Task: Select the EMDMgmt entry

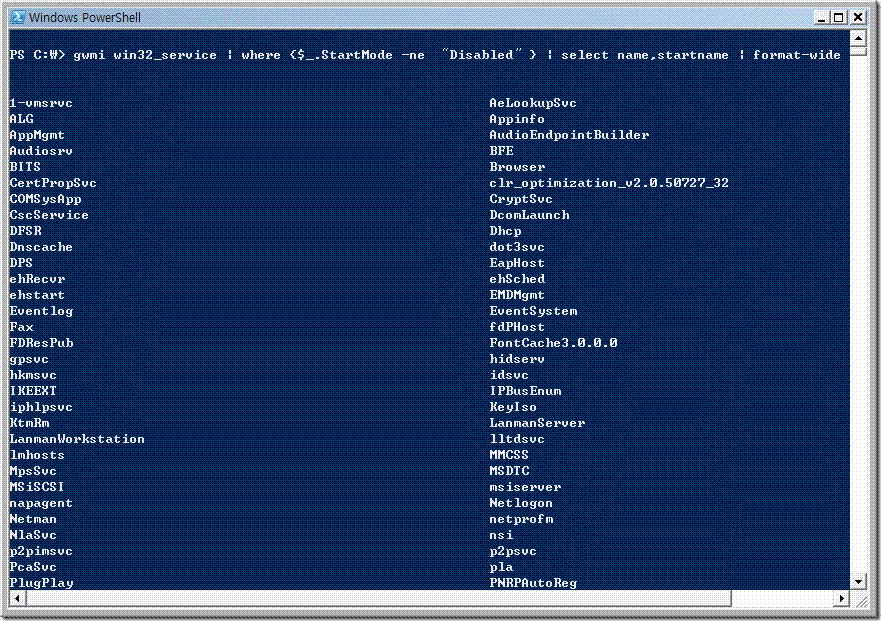Action: pyautogui.click(x=517, y=295)
